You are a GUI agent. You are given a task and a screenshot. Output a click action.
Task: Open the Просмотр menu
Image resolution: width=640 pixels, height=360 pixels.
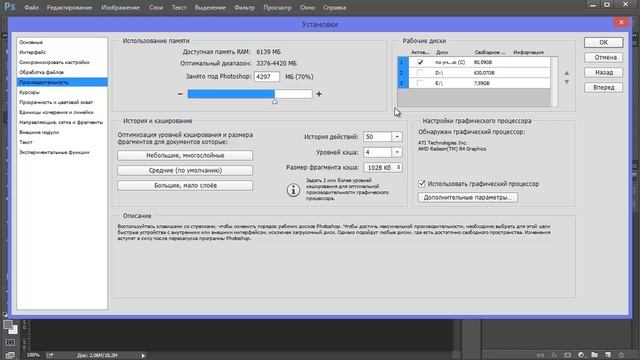[278, 7]
